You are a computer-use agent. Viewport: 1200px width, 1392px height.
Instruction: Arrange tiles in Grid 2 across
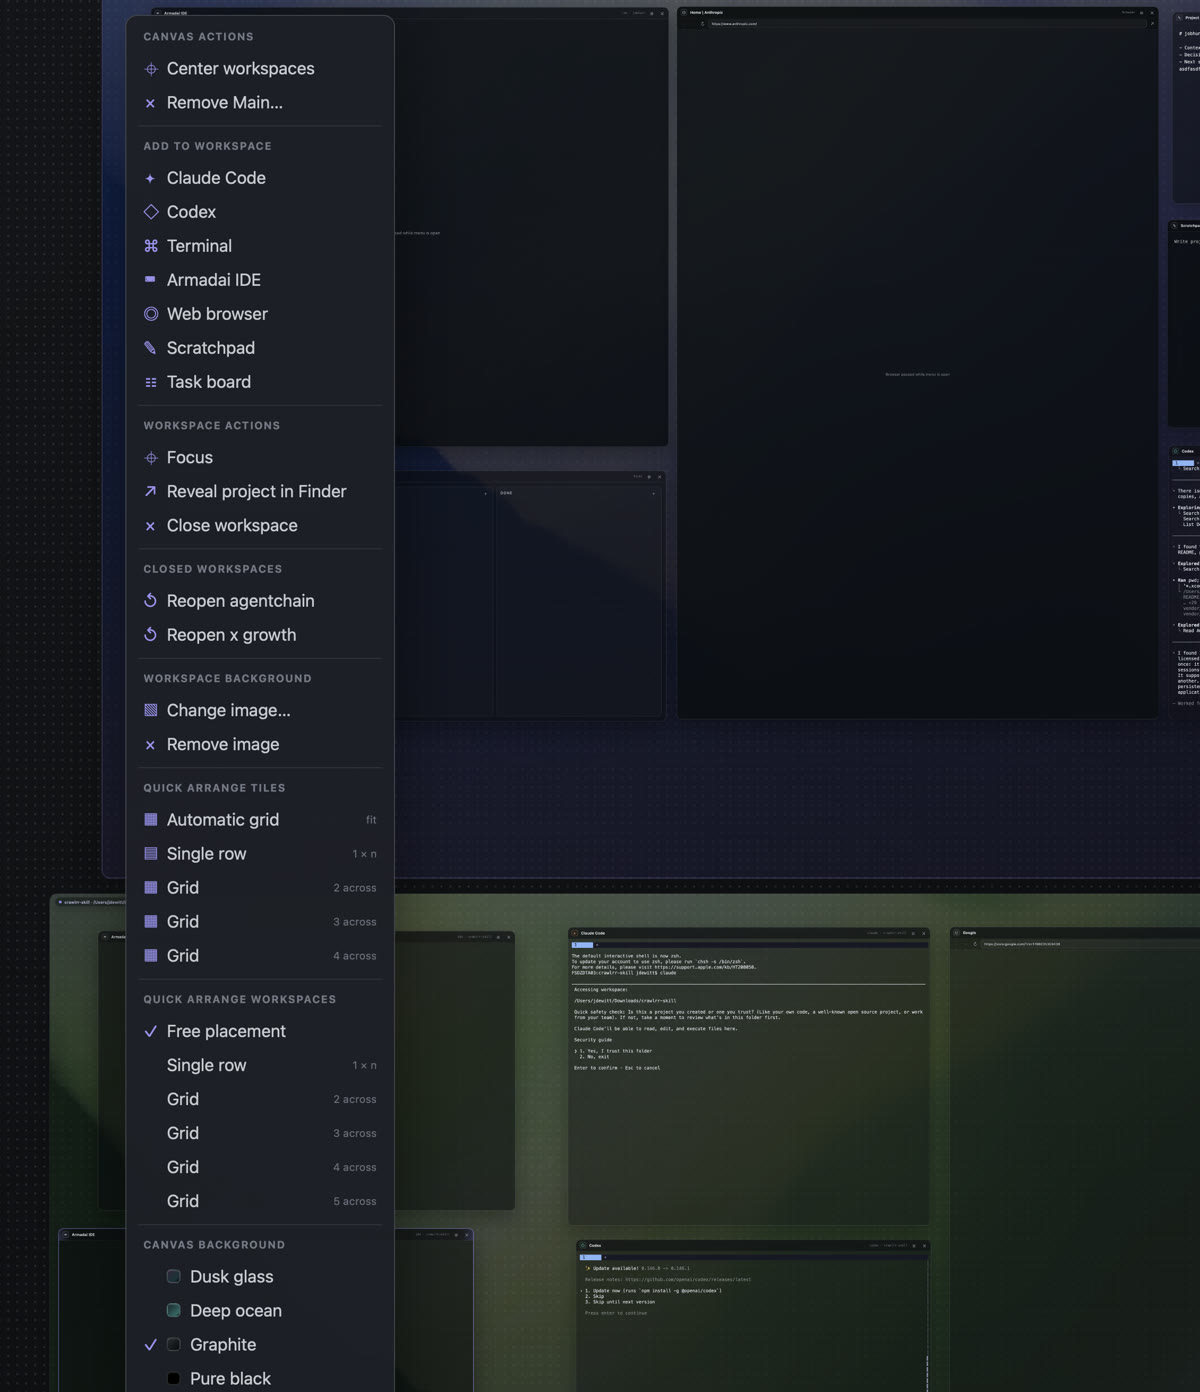point(260,887)
